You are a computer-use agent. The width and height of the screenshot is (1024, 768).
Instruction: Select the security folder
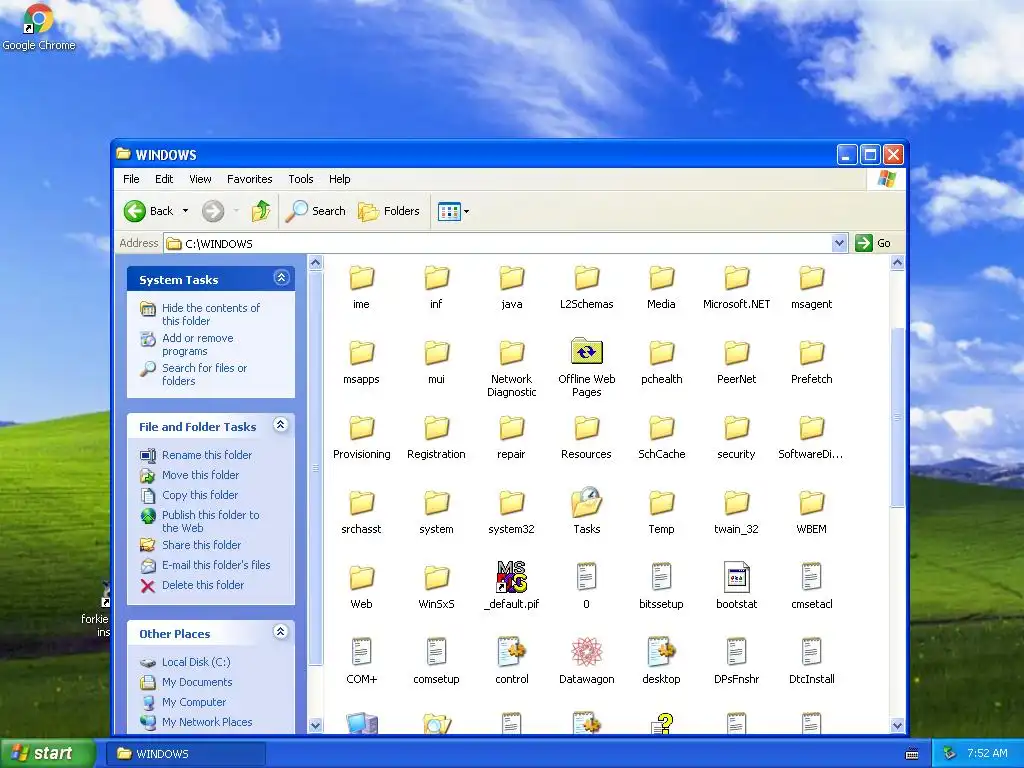(737, 428)
